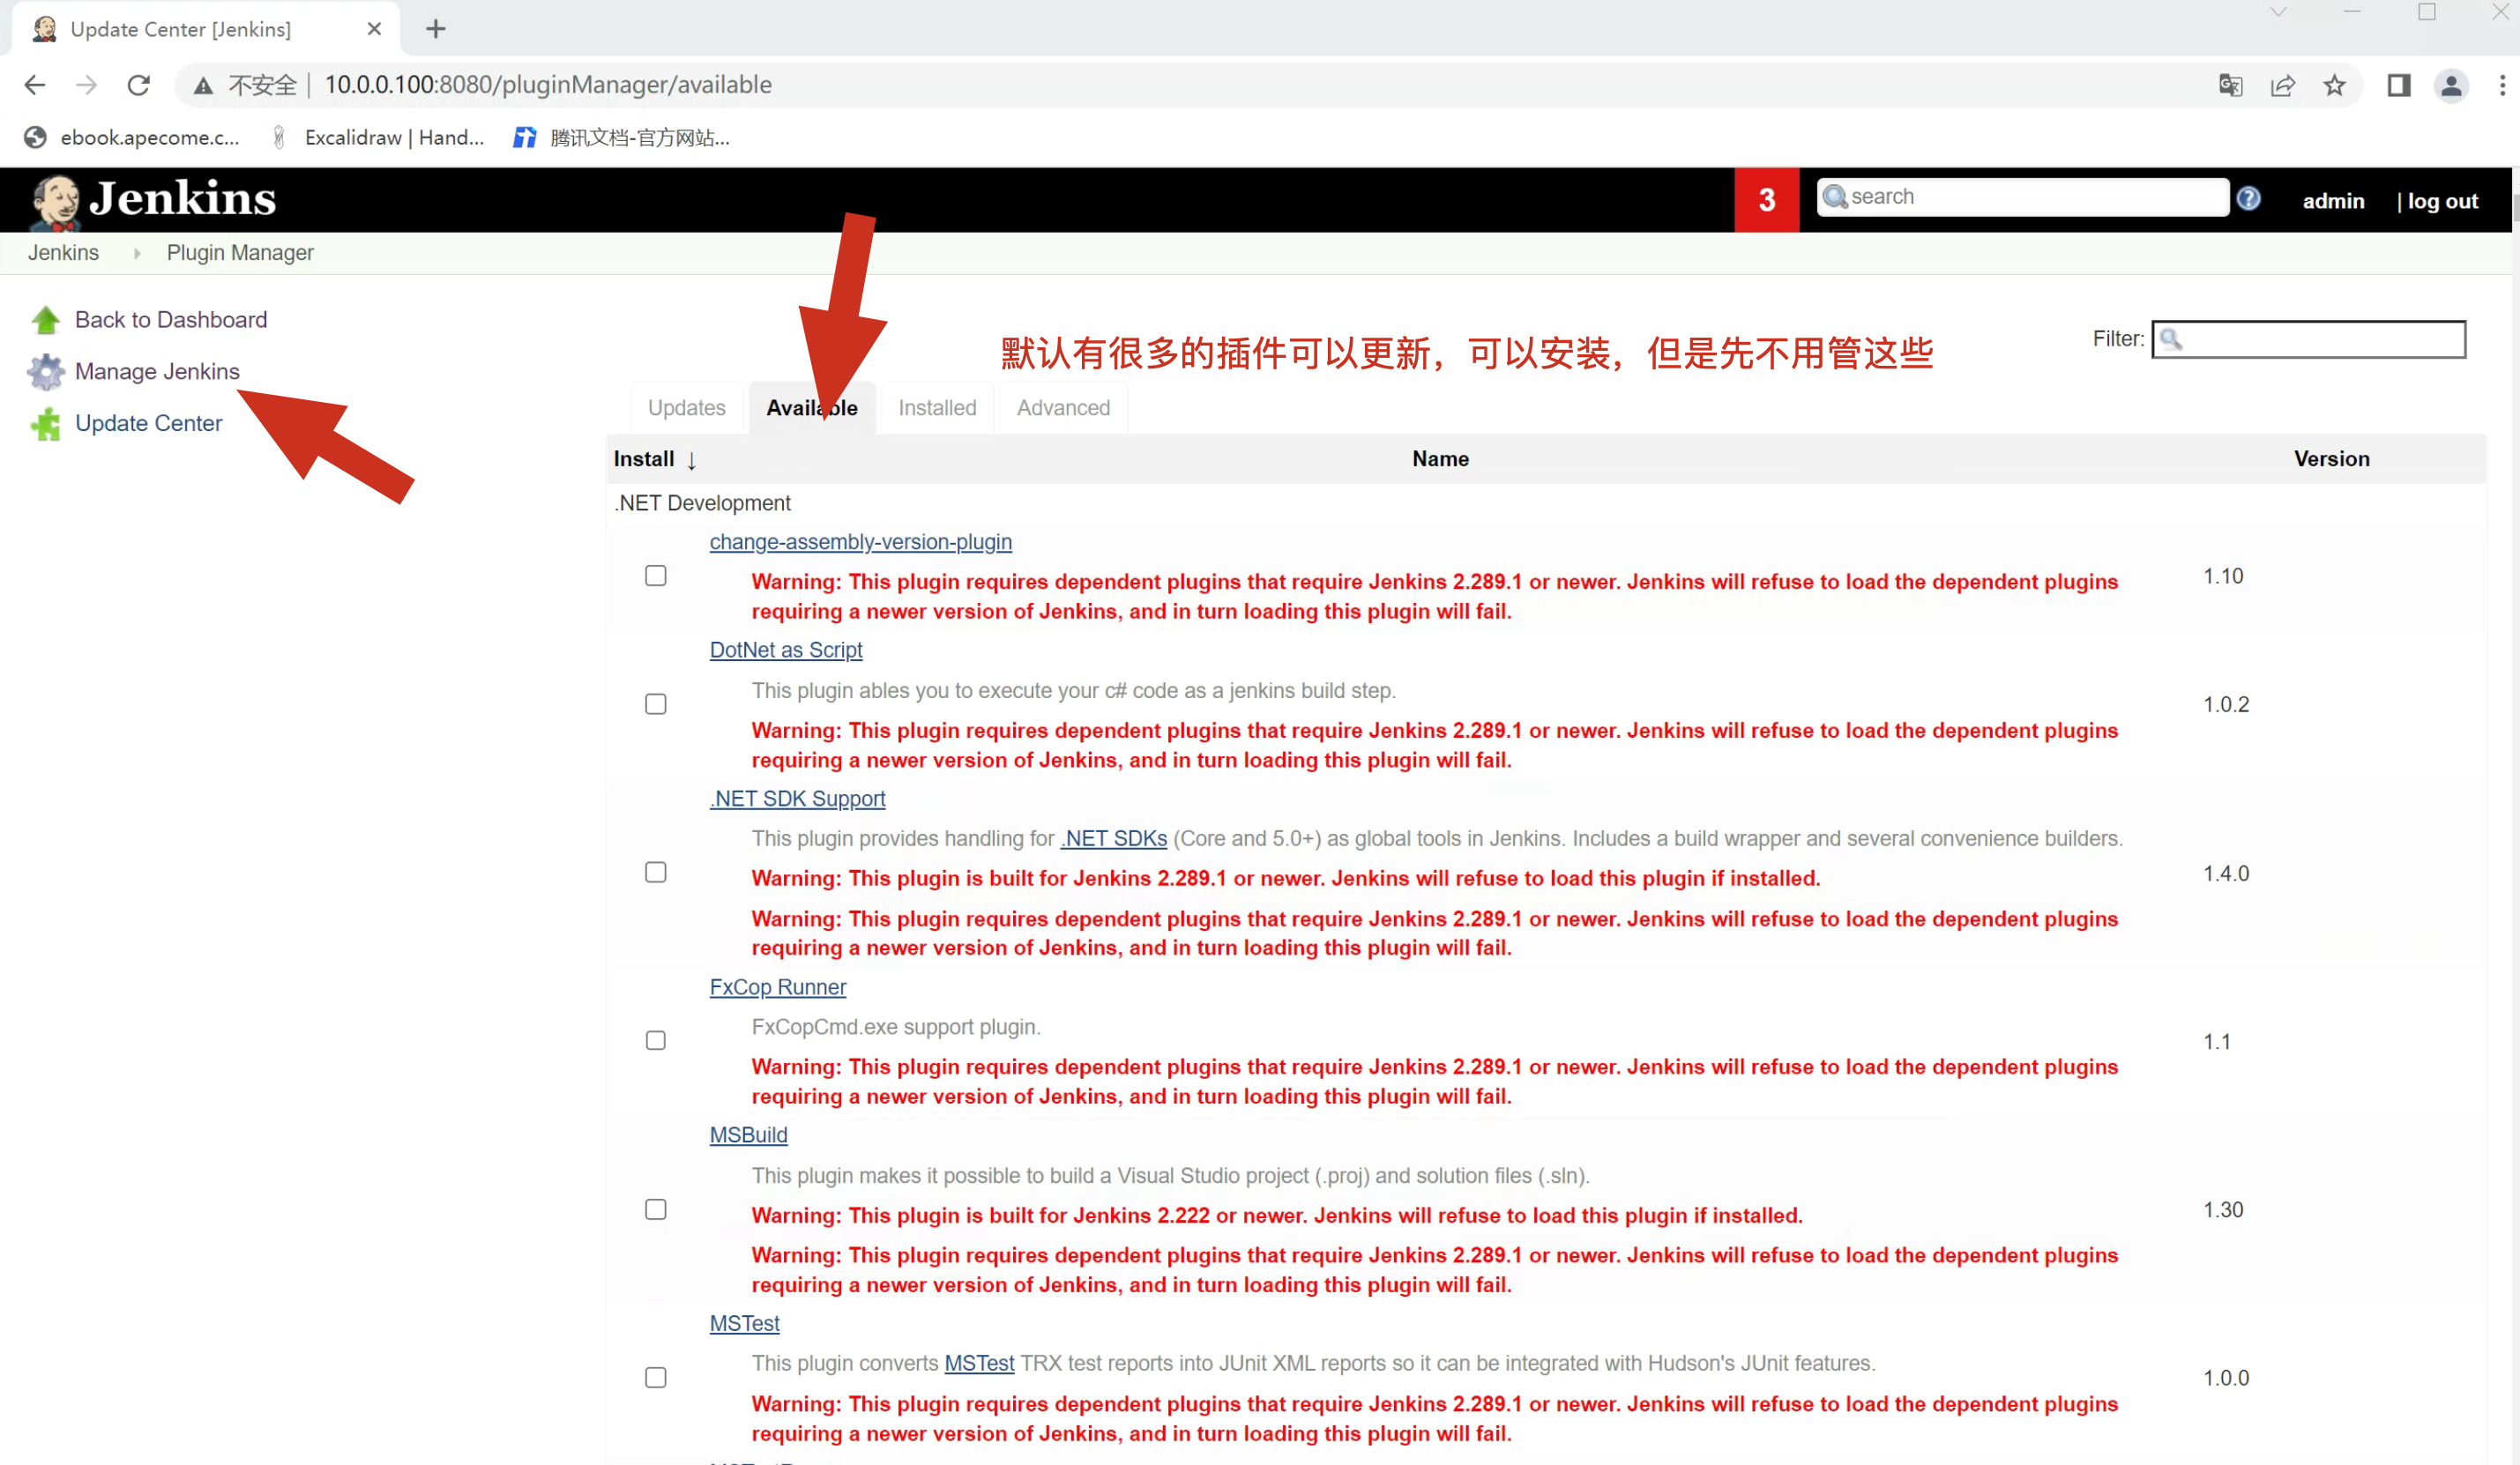
Task: Open the red notification badge showing 3
Action: [1766, 199]
